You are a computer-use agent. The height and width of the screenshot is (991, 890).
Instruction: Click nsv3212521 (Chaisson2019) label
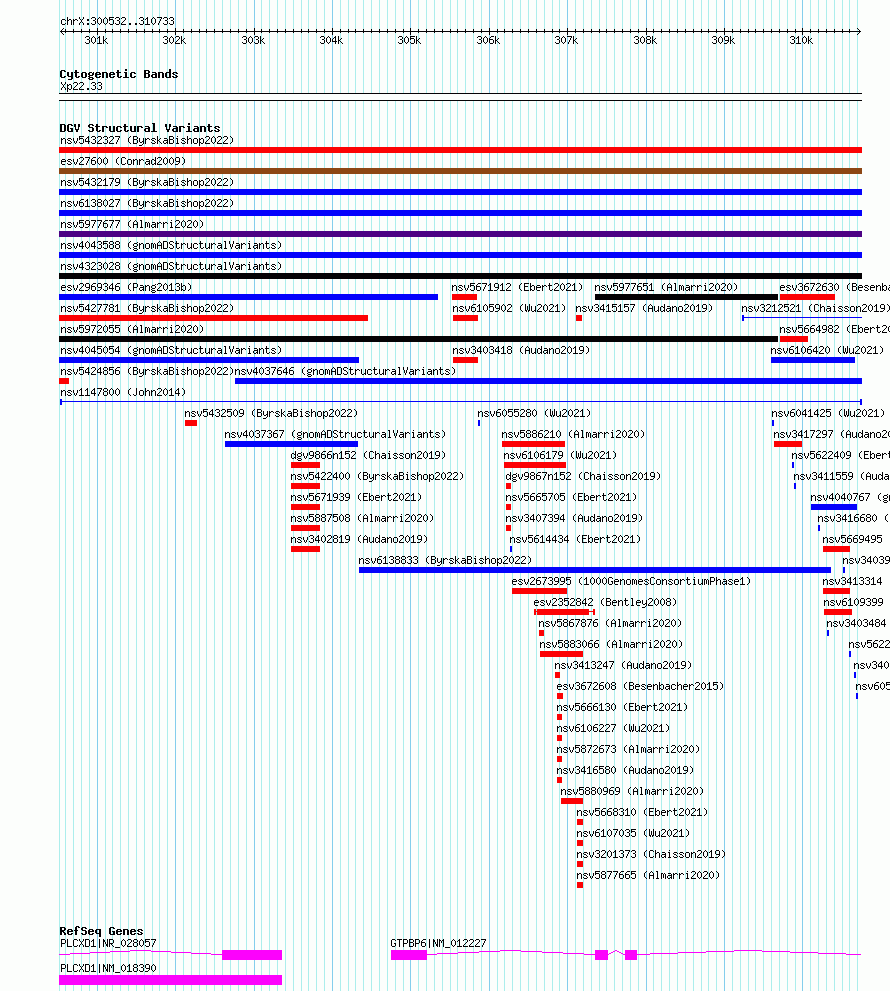[x=815, y=308]
